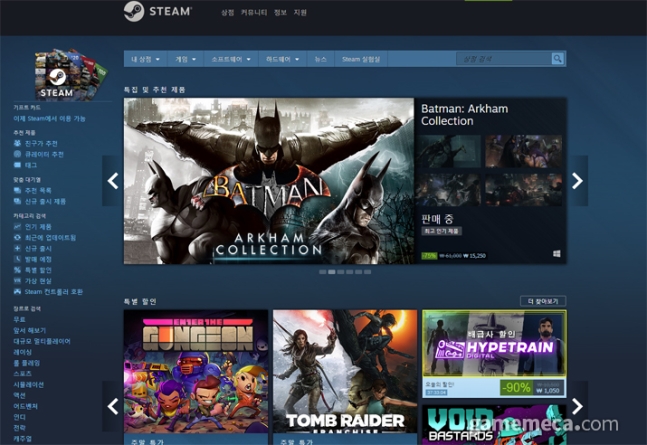
Task: Select the 전략 genre link
Action: (19, 428)
